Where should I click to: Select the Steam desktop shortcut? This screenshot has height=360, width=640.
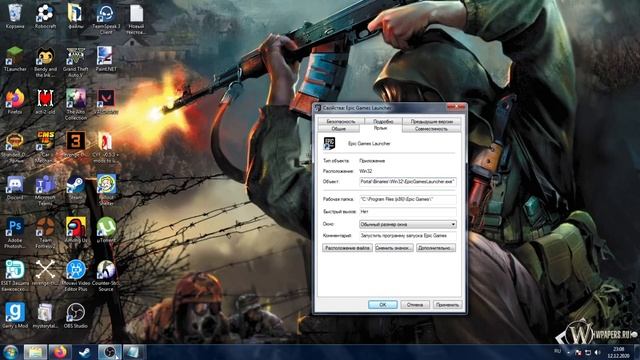76,187
